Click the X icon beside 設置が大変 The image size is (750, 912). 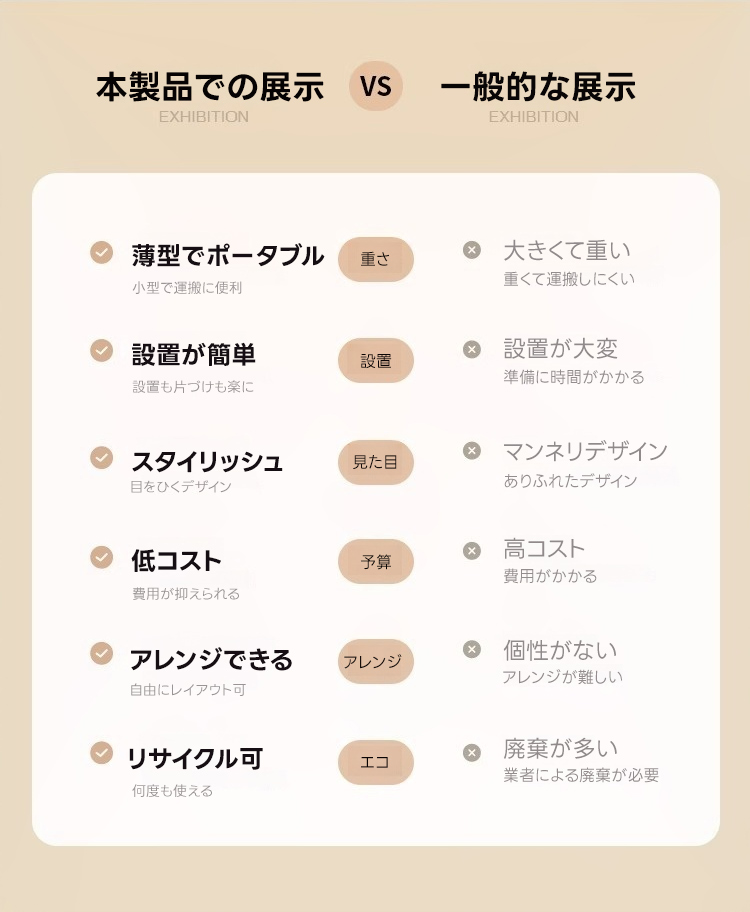click(472, 349)
